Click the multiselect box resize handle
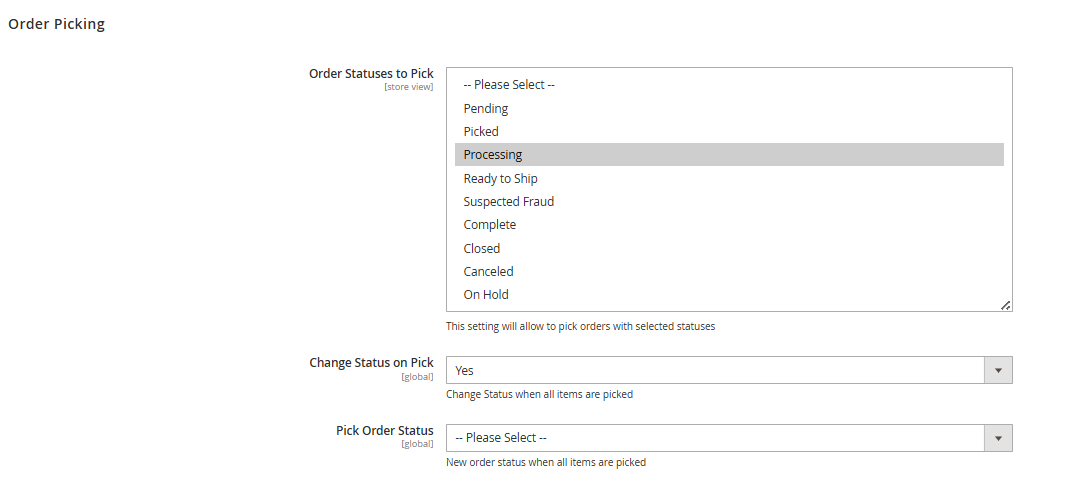The height and width of the screenshot is (482, 1067). tap(1005, 305)
